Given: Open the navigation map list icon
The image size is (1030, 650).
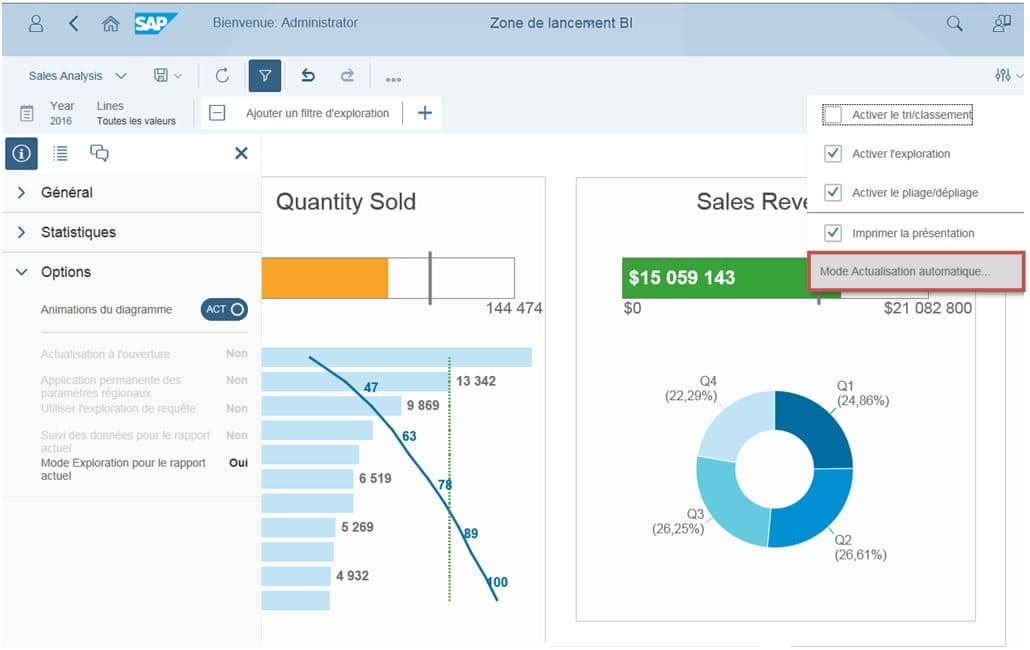Looking at the screenshot, I should click(x=60, y=154).
